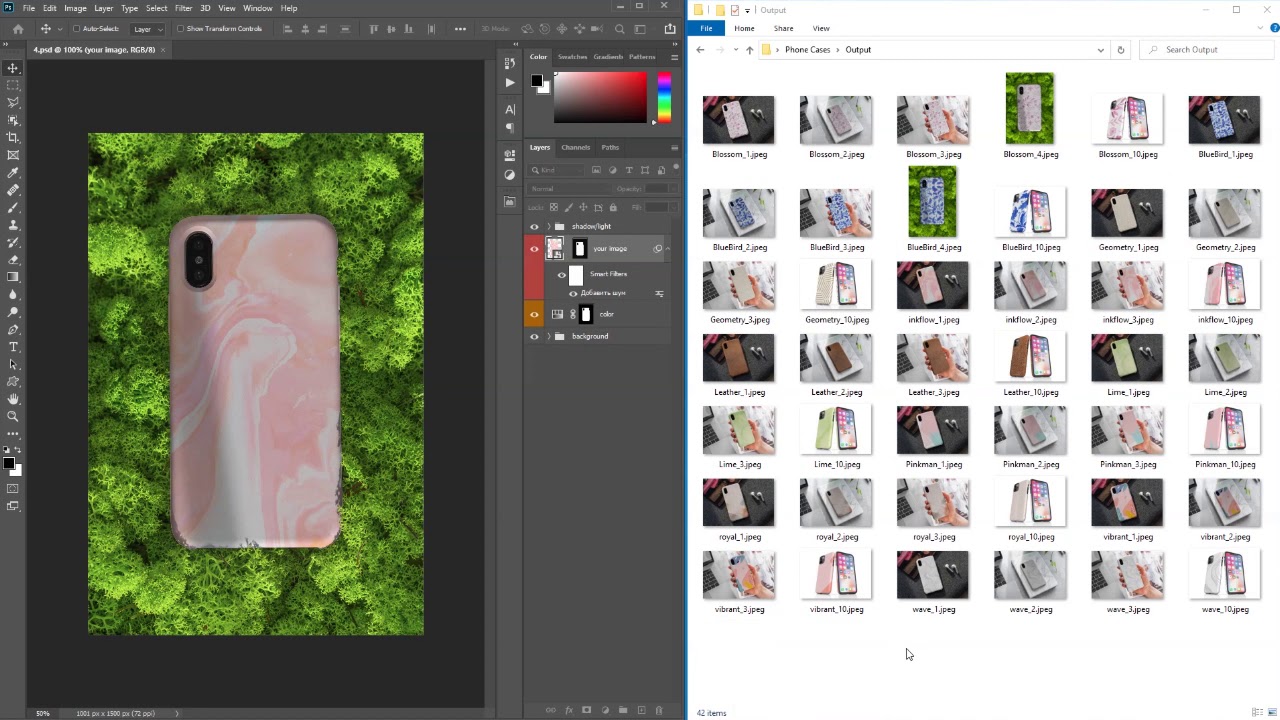Viewport: 1280px width, 720px height.
Task: Select the Healing Brush tool
Action: (13, 190)
